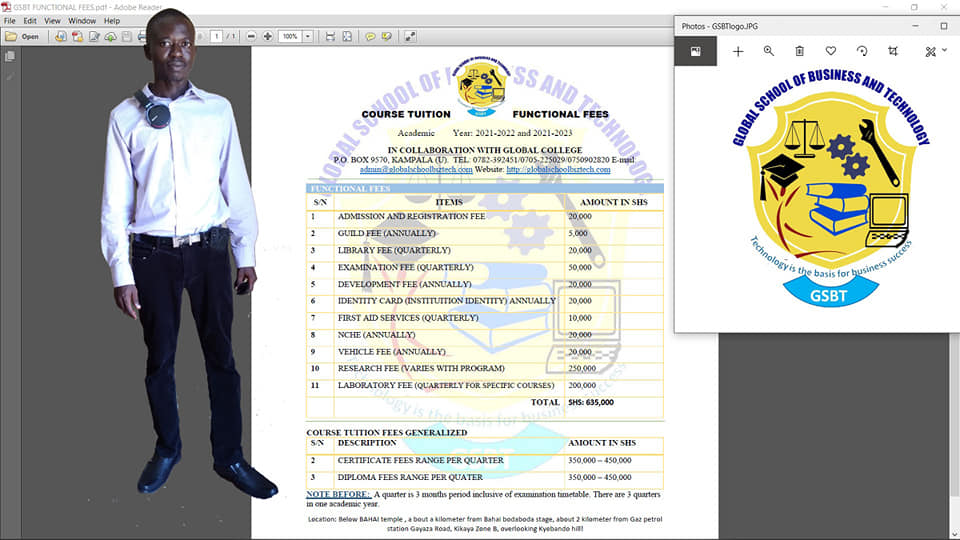Click 'EXAMINATION FEE (QUARTERLY)' row text
Viewport: 960px width, 540px height.
point(405,268)
